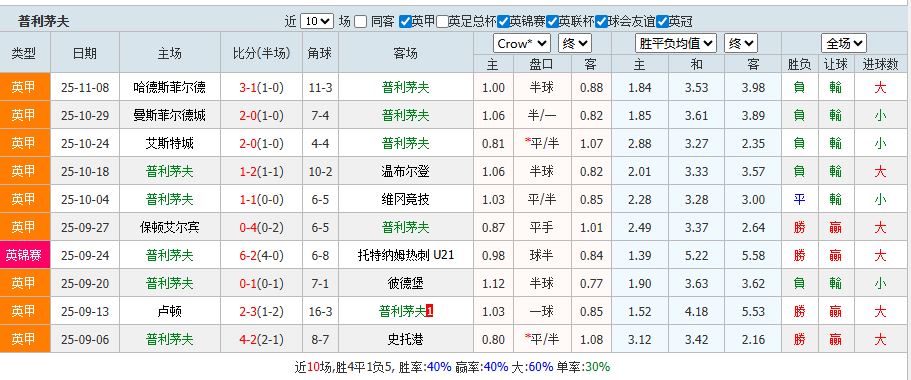
Task: Open the 全场 dropdown
Action: (844, 44)
